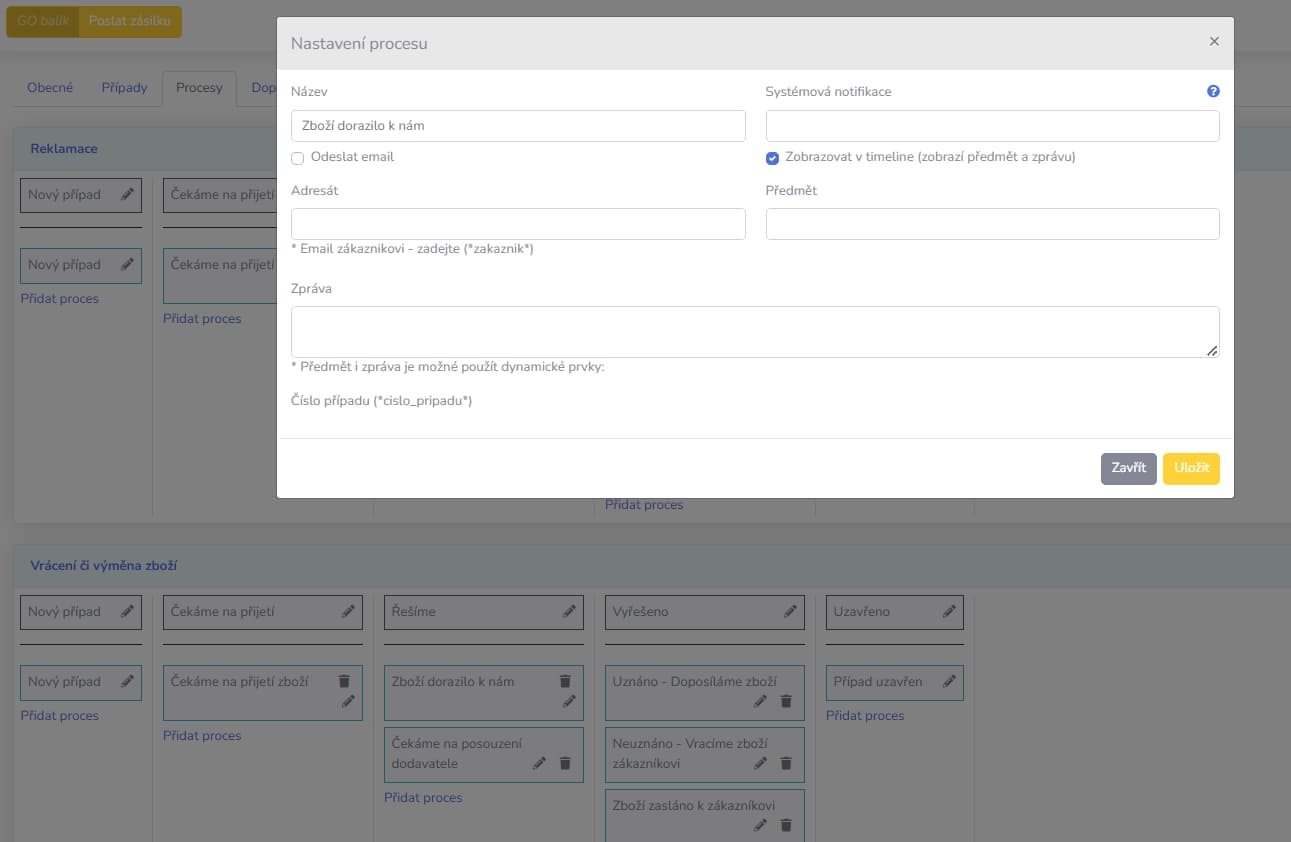This screenshot has width=1291, height=842.
Task: Click the Poslat zásilku button
Action: [x=130, y=21]
